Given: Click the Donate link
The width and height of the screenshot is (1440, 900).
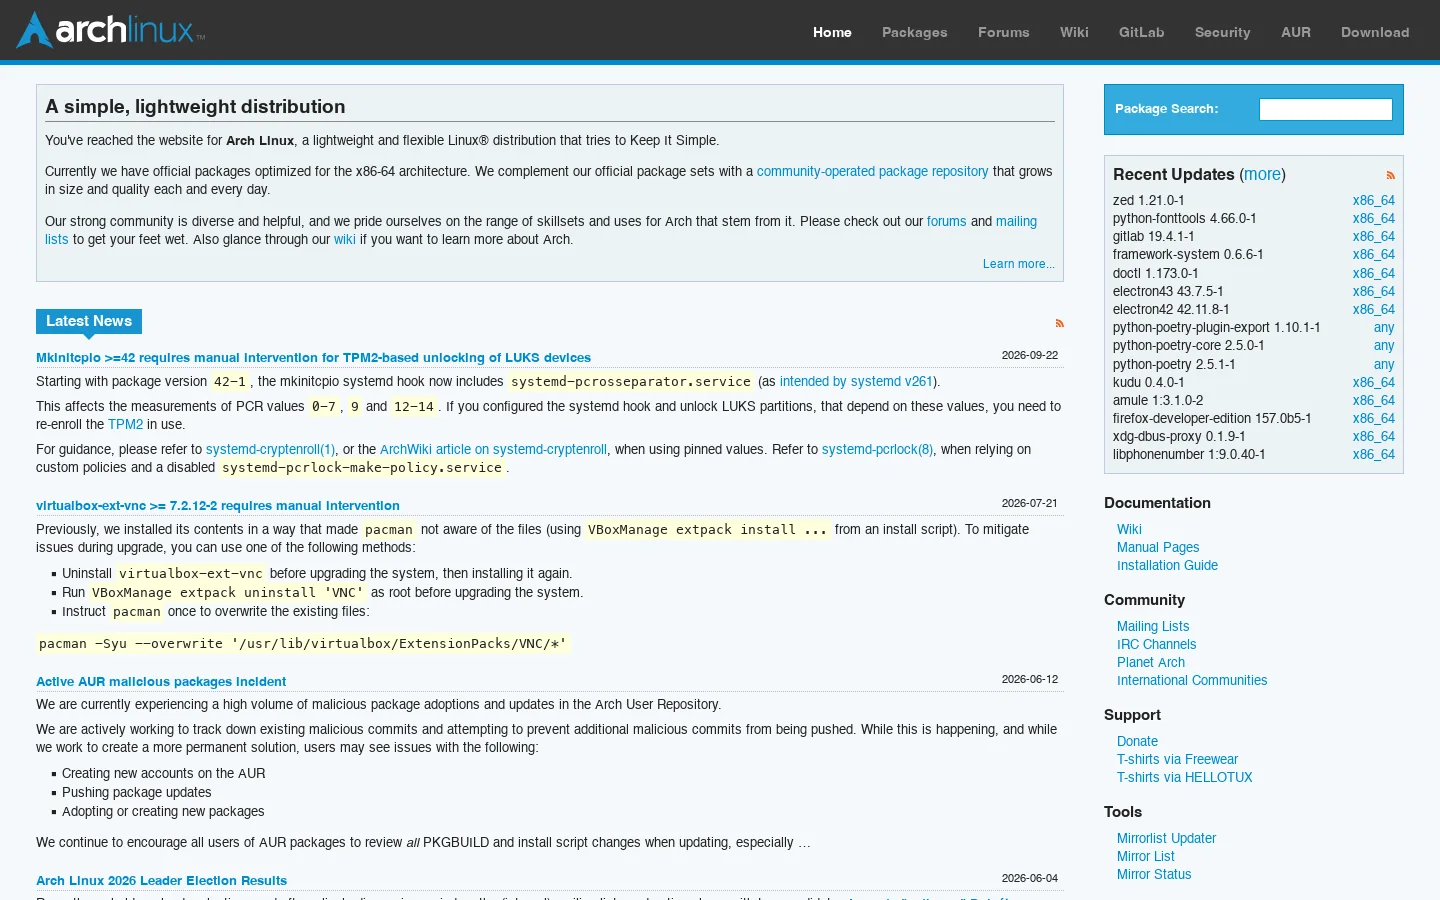Looking at the screenshot, I should (1137, 741).
